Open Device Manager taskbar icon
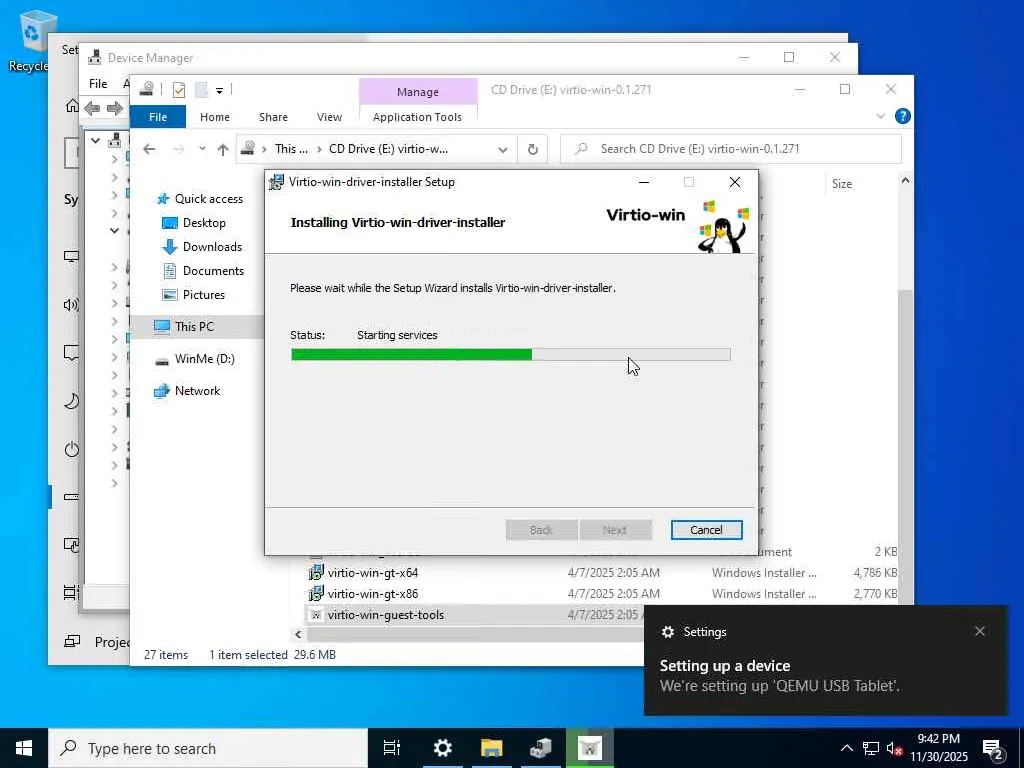Viewport: 1024px width, 768px height. coord(541,748)
